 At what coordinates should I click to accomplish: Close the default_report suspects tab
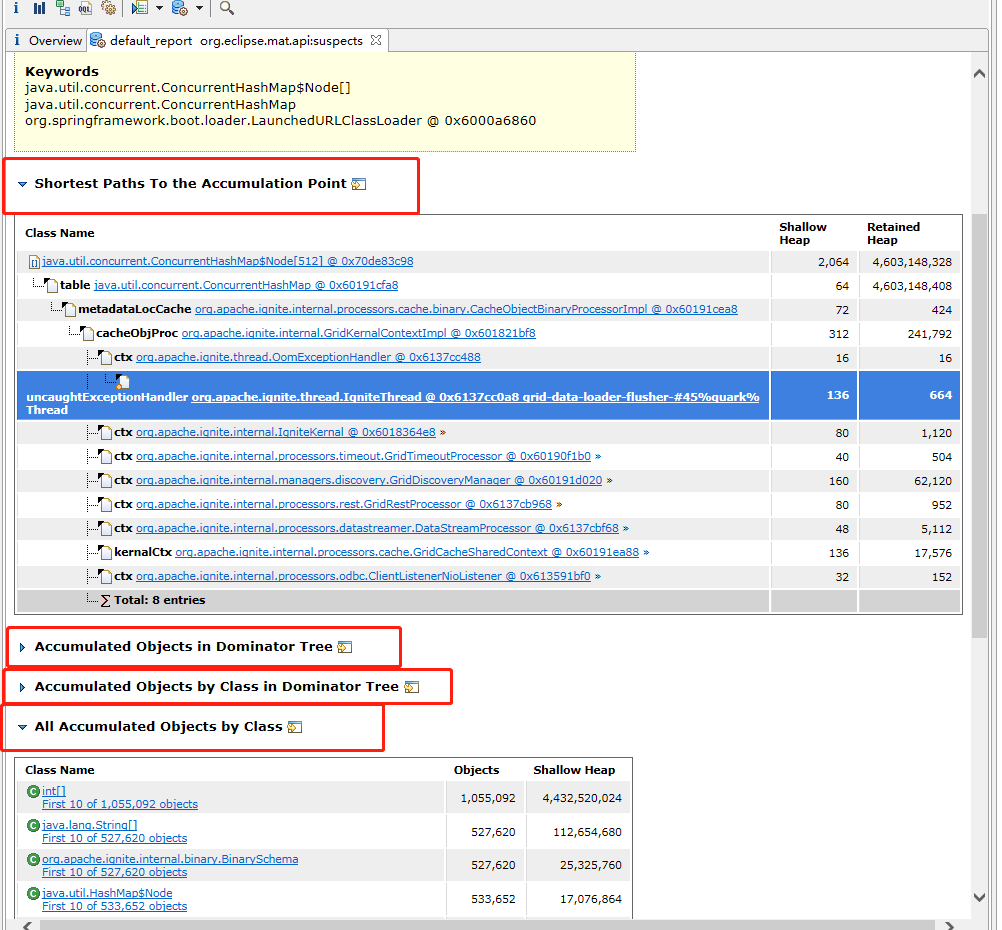click(x=375, y=40)
